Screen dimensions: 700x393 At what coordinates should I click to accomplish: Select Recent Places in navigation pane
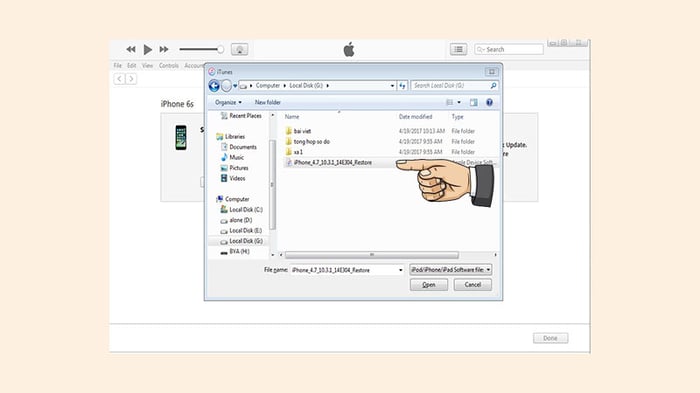coord(241,116)
